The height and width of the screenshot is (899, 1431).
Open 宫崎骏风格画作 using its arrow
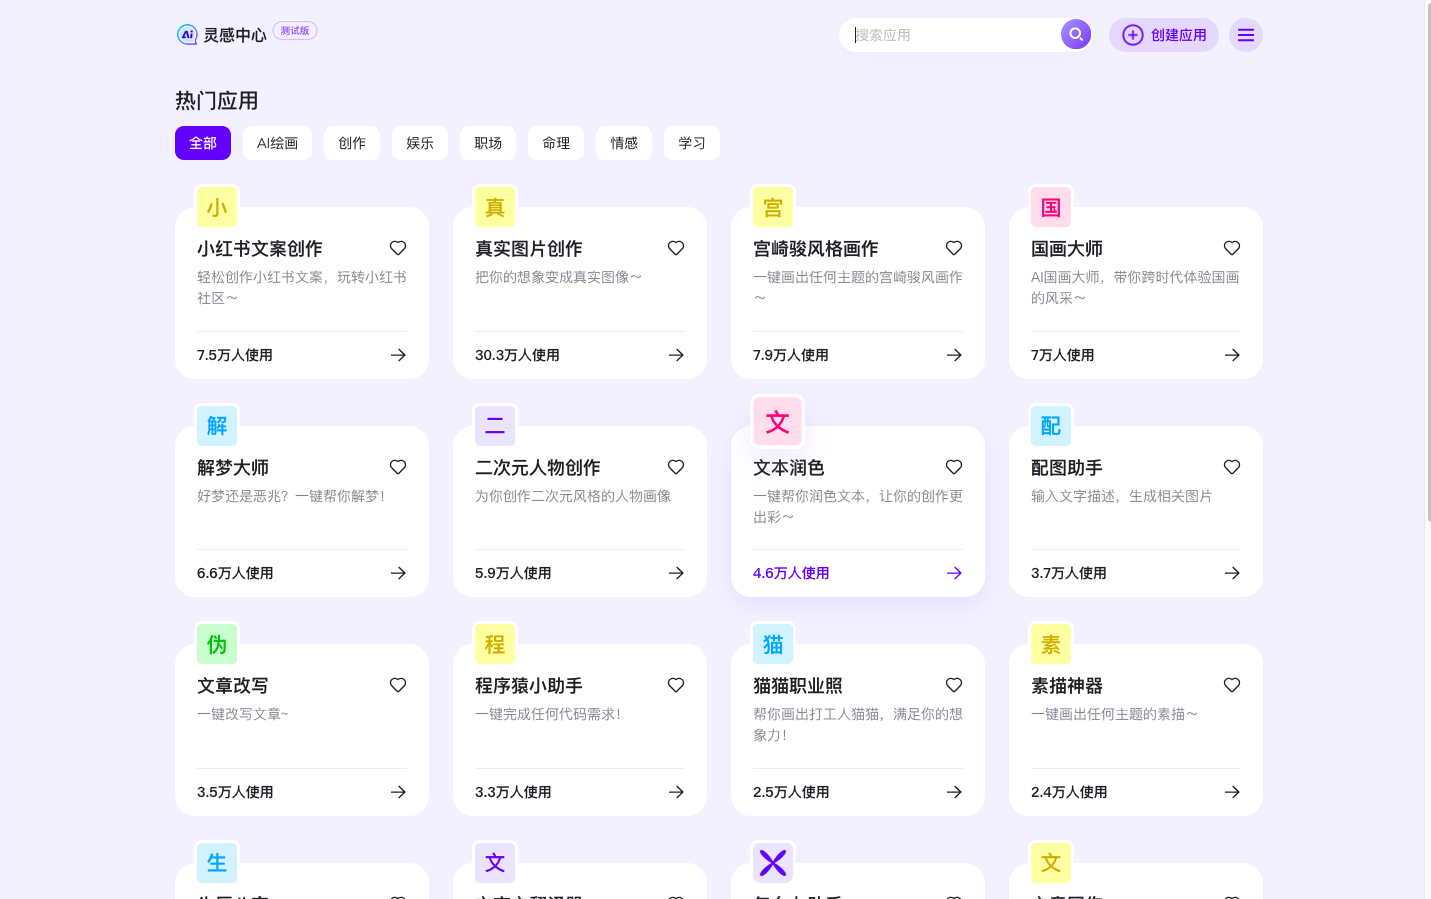[x=954, y=355]
